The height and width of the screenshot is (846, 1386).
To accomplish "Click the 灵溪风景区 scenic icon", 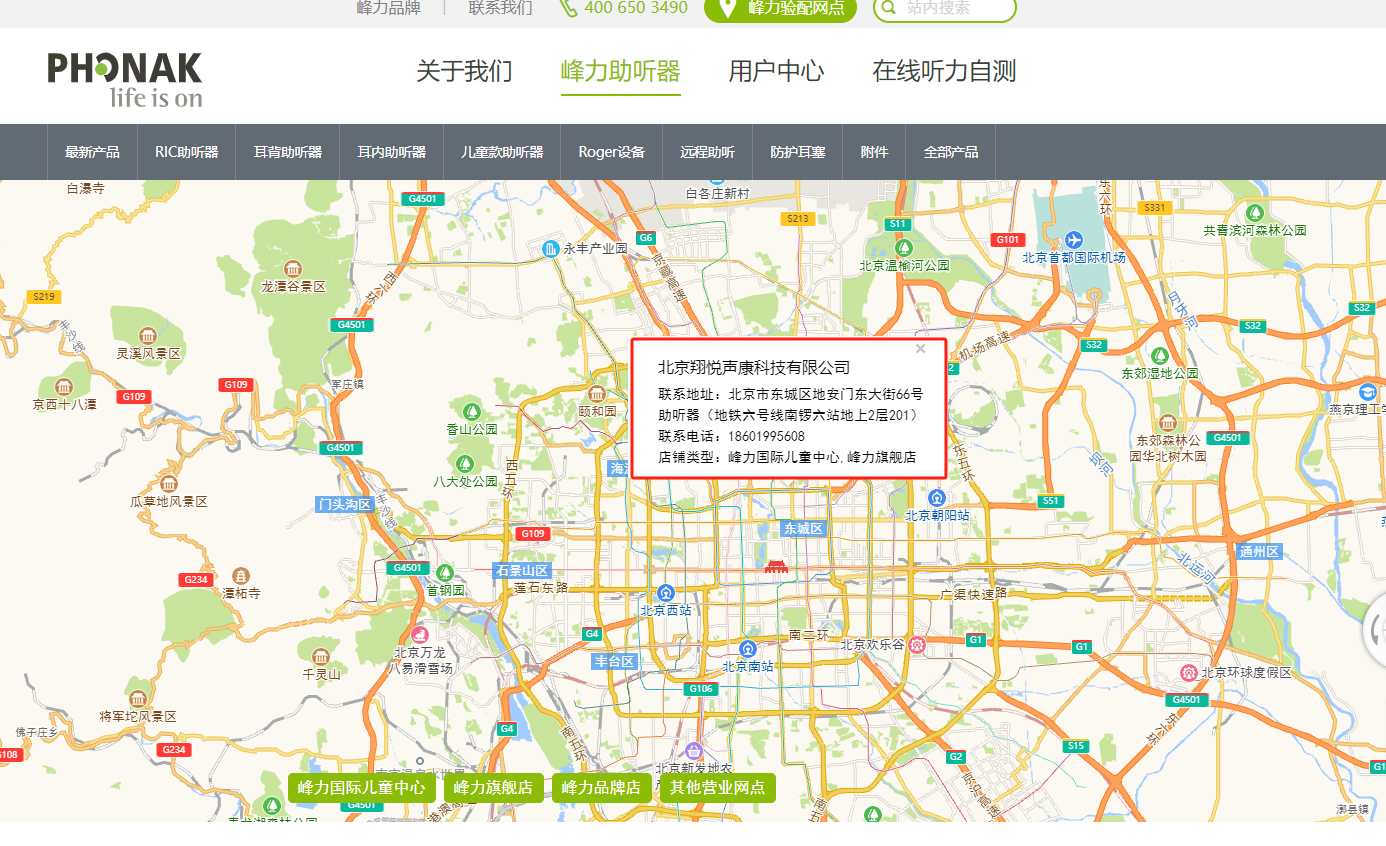I will pos(148,336).
